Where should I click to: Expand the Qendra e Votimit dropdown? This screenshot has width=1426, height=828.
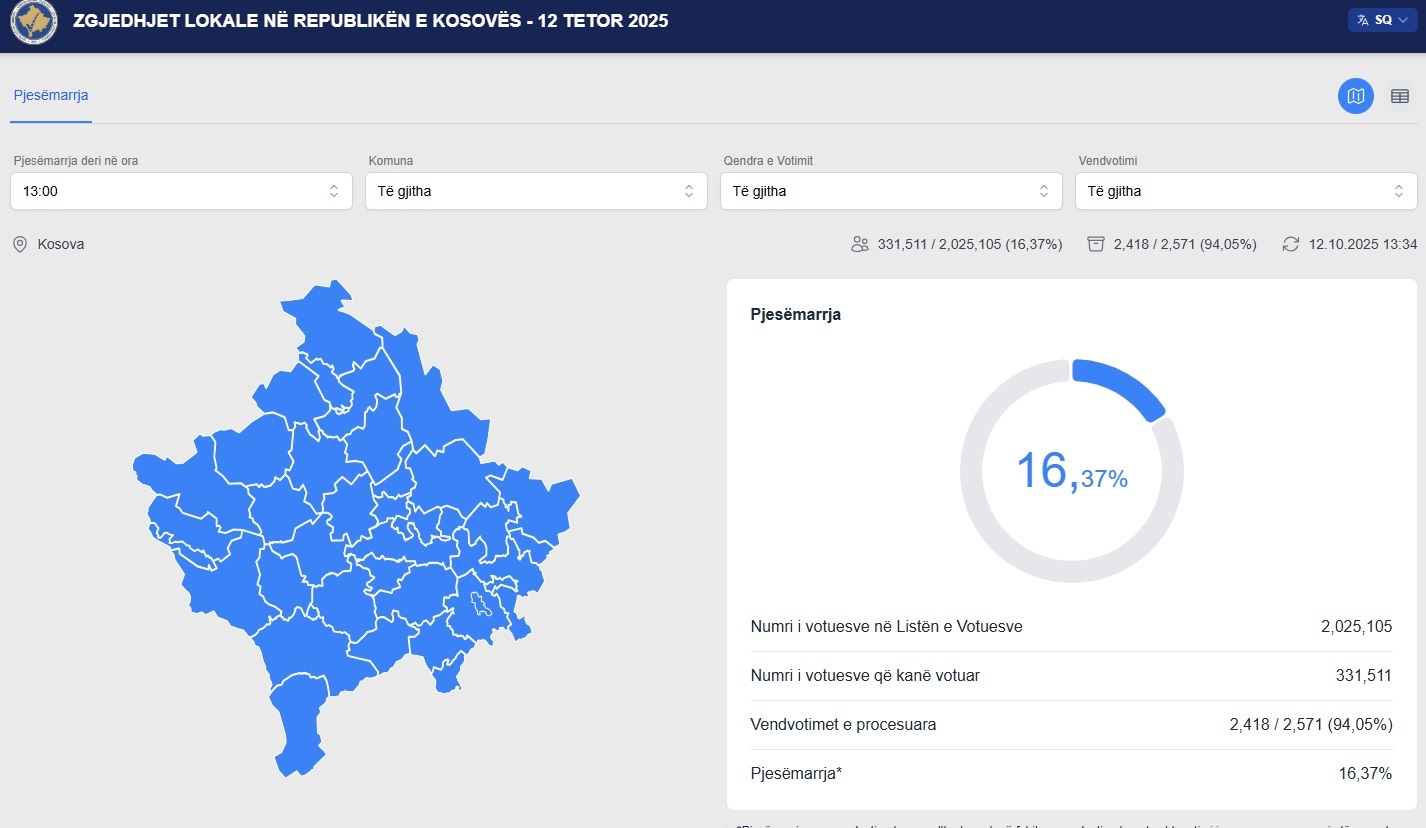(x=891, y=191)
